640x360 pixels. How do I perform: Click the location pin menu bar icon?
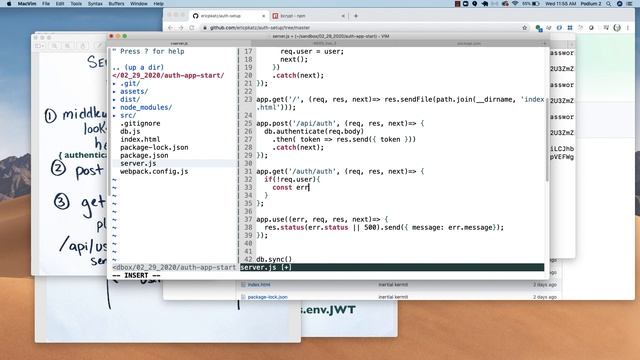(x=475, y=4)
